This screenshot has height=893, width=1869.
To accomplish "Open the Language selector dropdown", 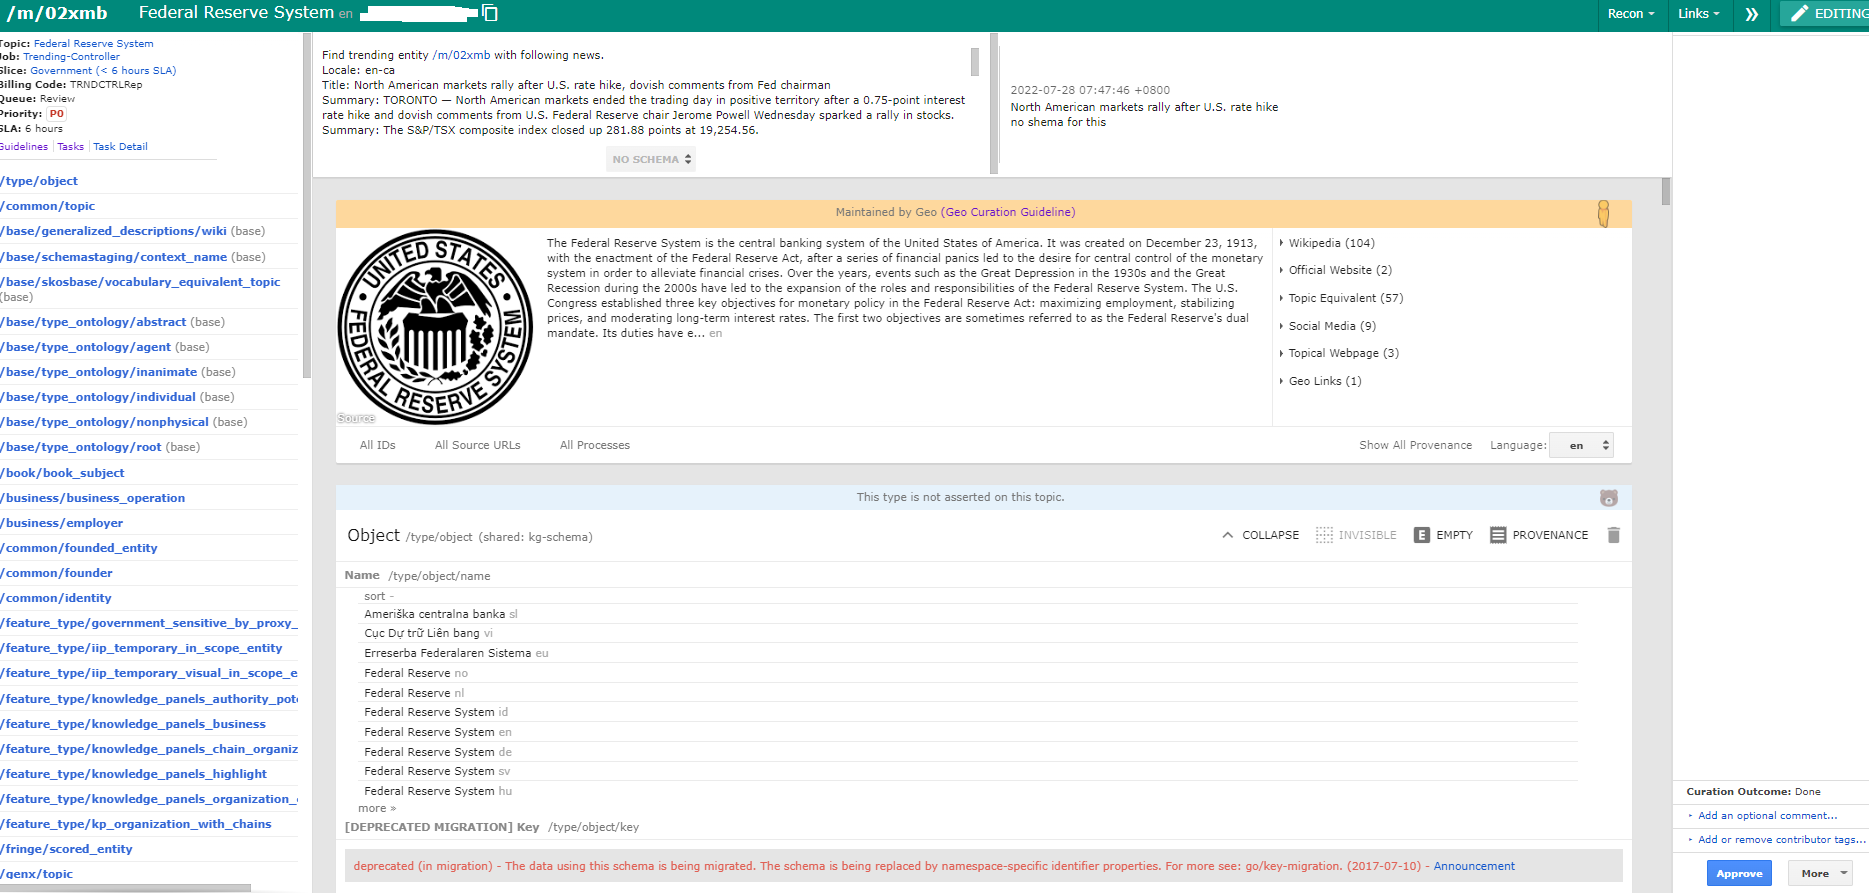I will [x=1581, y=445].
